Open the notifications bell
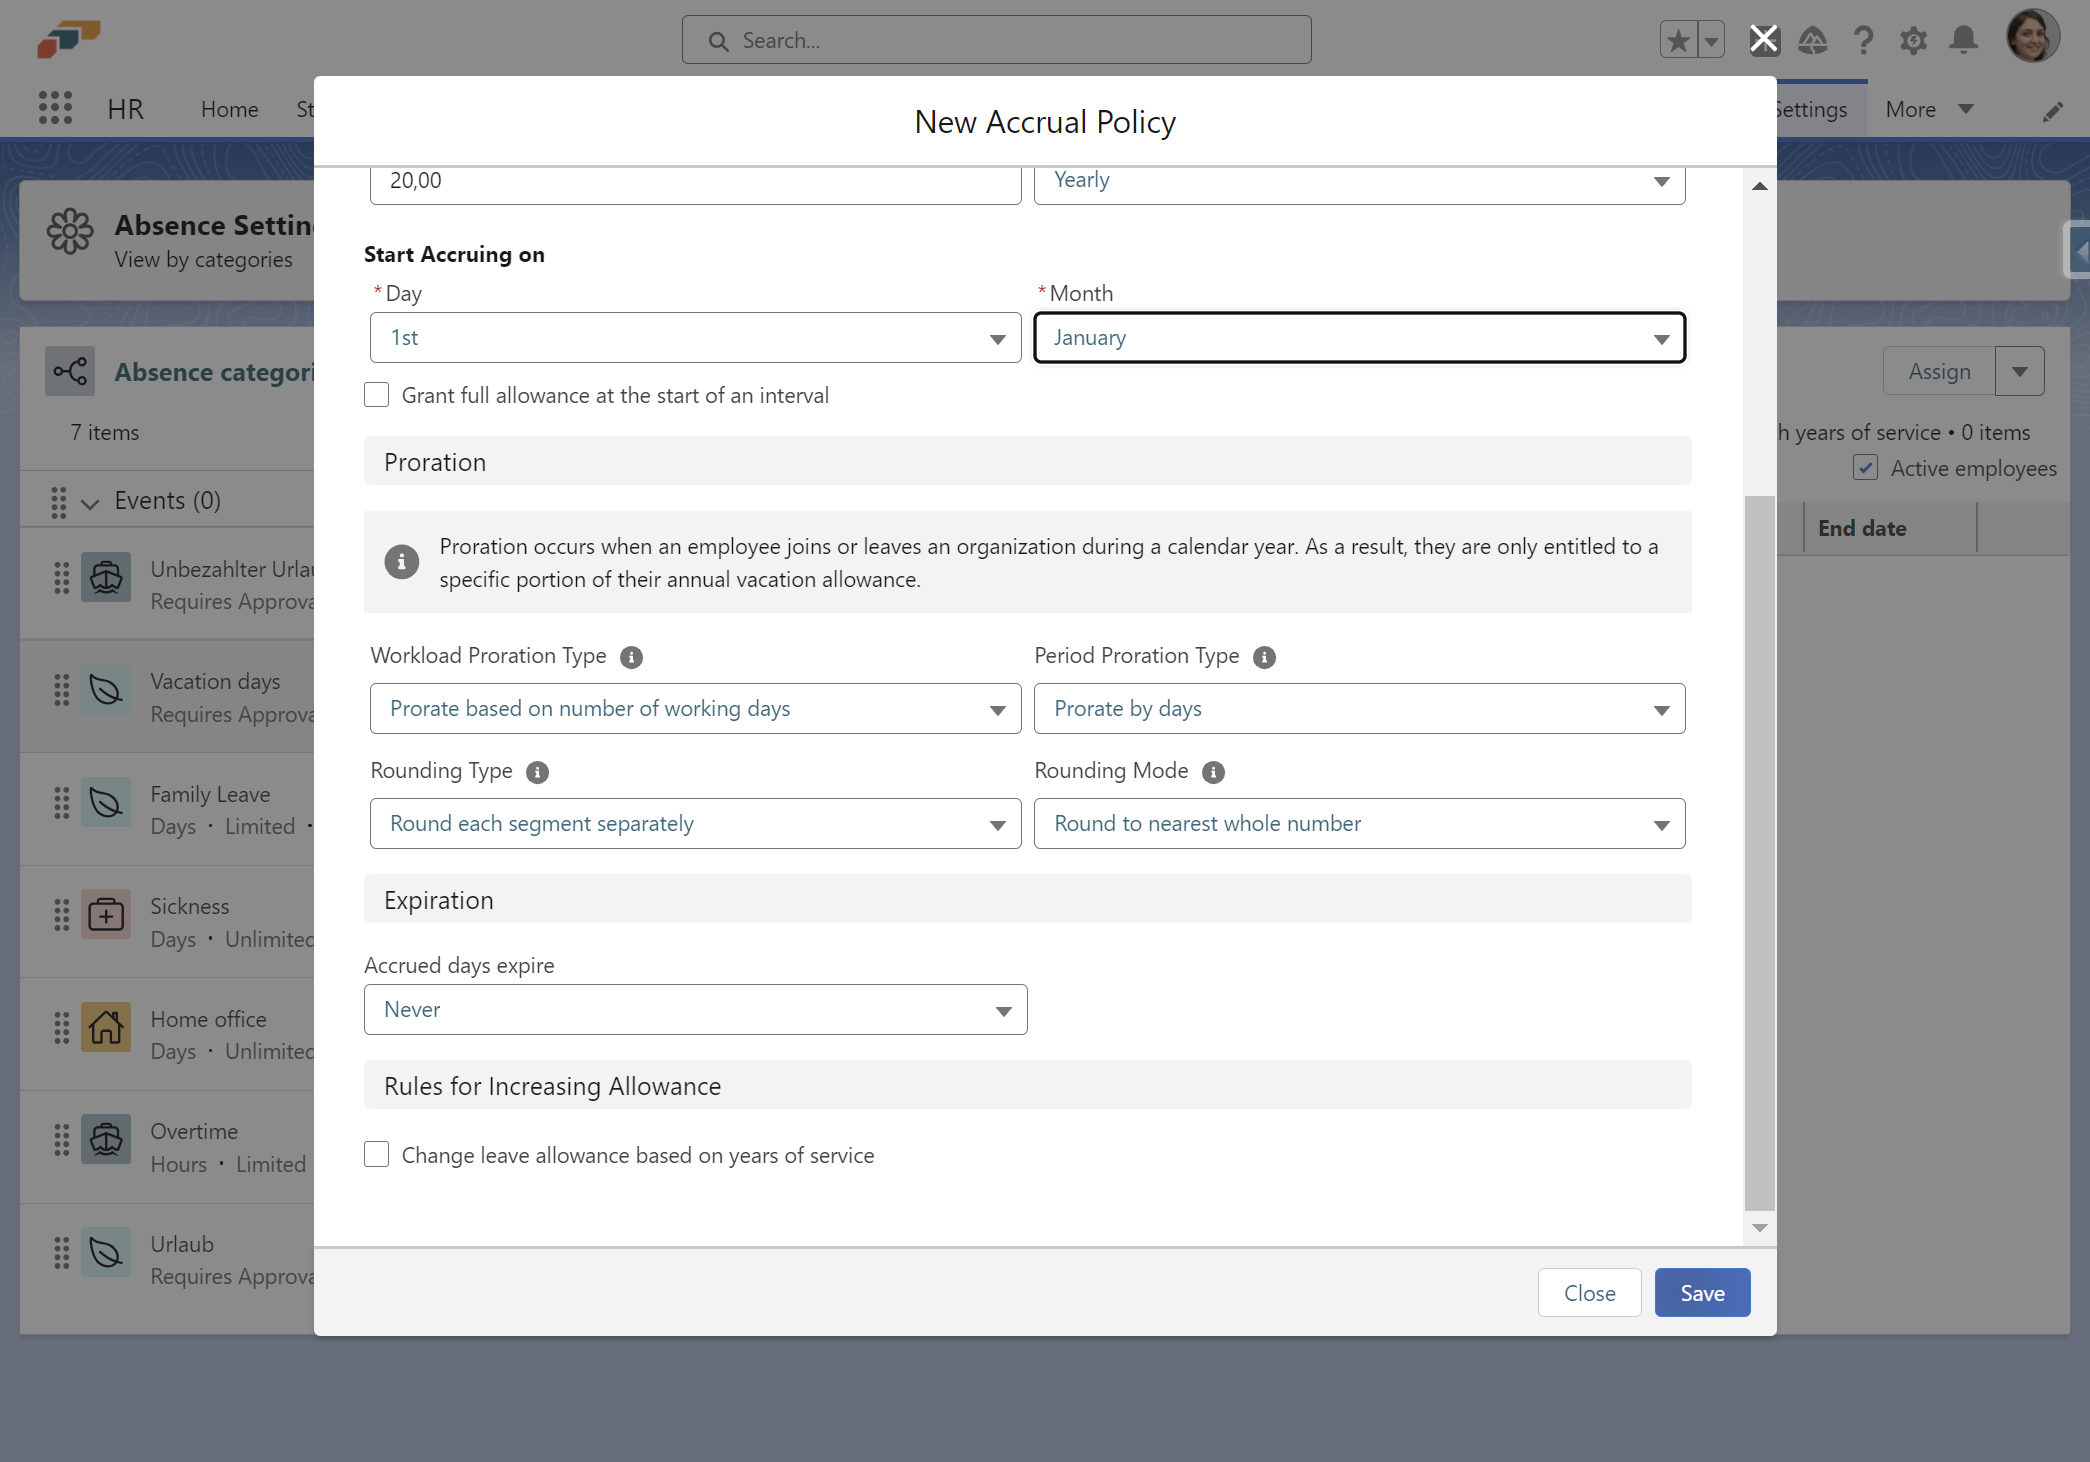Screen dimensions: 2090x1462 tap(1963, 40)
